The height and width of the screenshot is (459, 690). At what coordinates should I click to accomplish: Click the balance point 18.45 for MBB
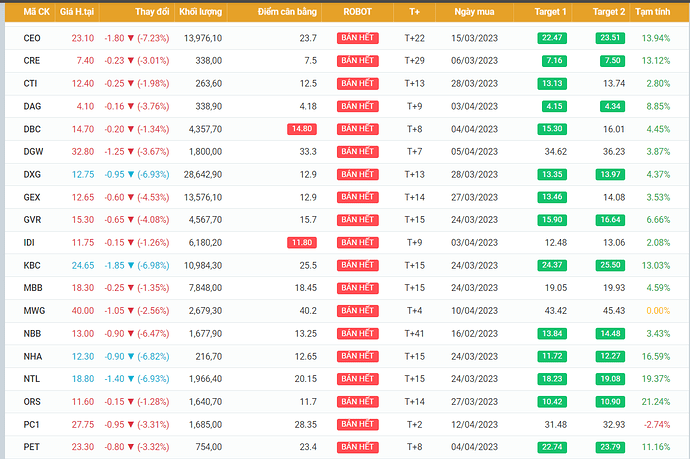(306, 288)
